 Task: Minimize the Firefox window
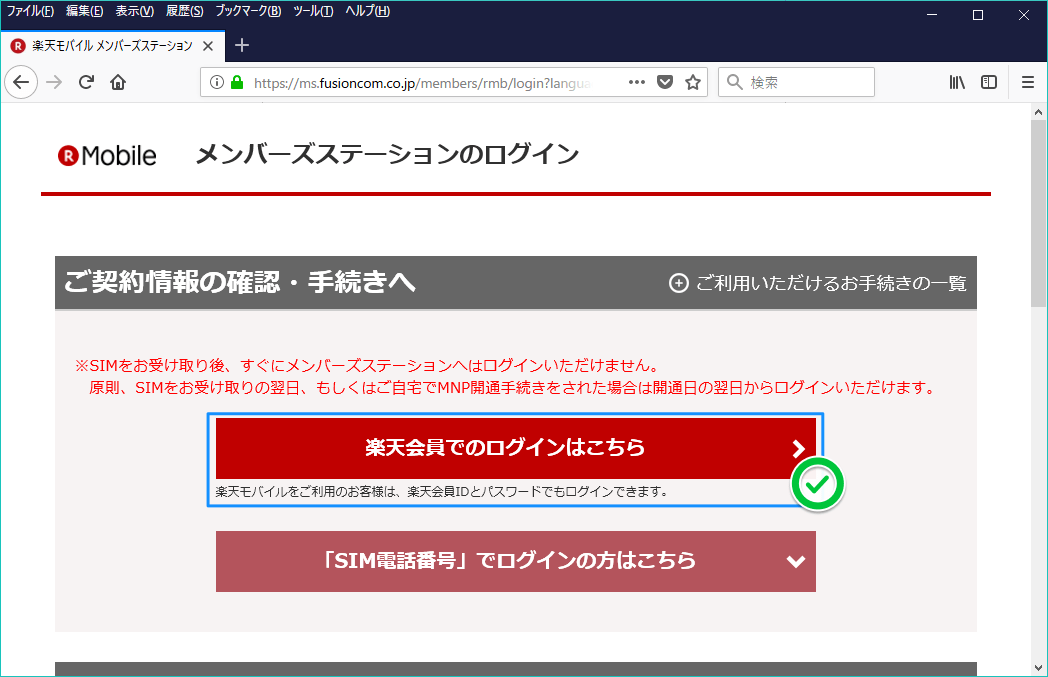point(932,15)
